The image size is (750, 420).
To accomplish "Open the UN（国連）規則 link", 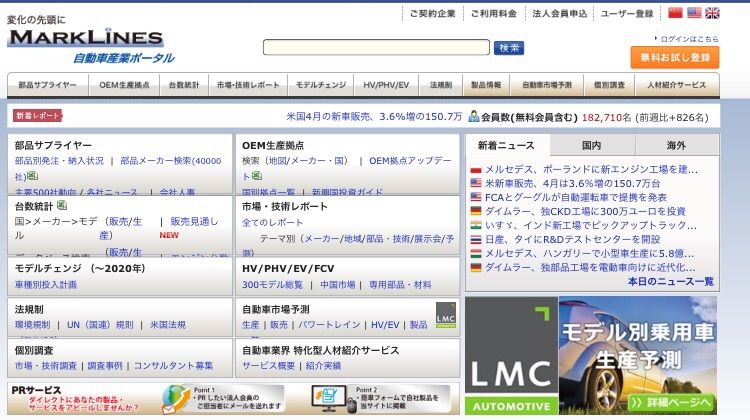I will (100, 325).
